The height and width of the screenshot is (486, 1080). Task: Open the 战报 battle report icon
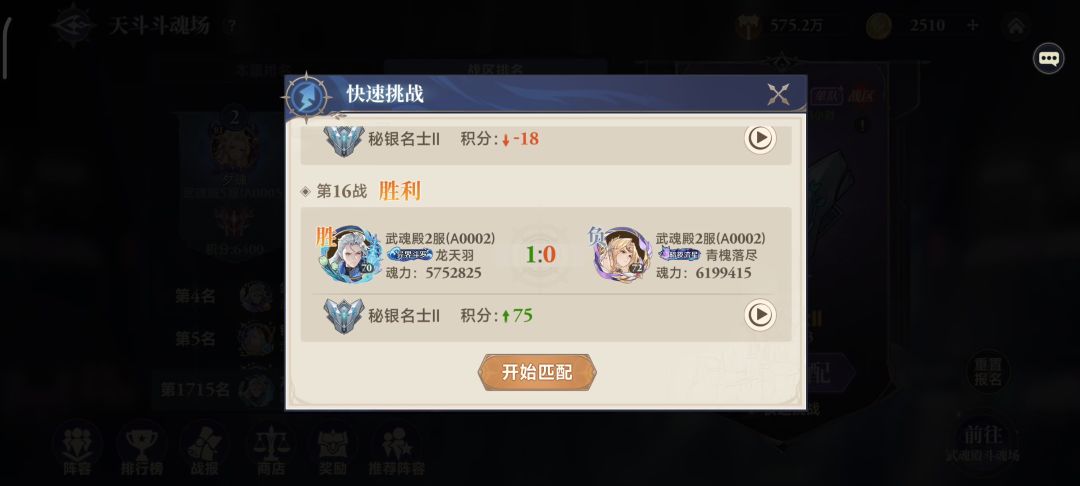205,451
